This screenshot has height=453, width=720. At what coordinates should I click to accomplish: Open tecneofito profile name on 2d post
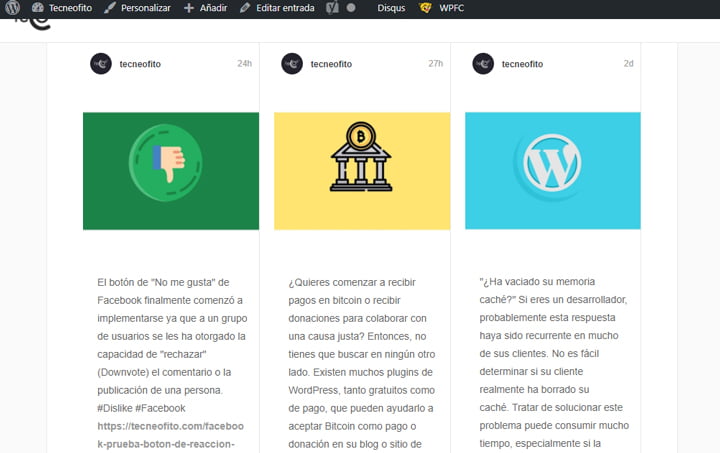522,64
